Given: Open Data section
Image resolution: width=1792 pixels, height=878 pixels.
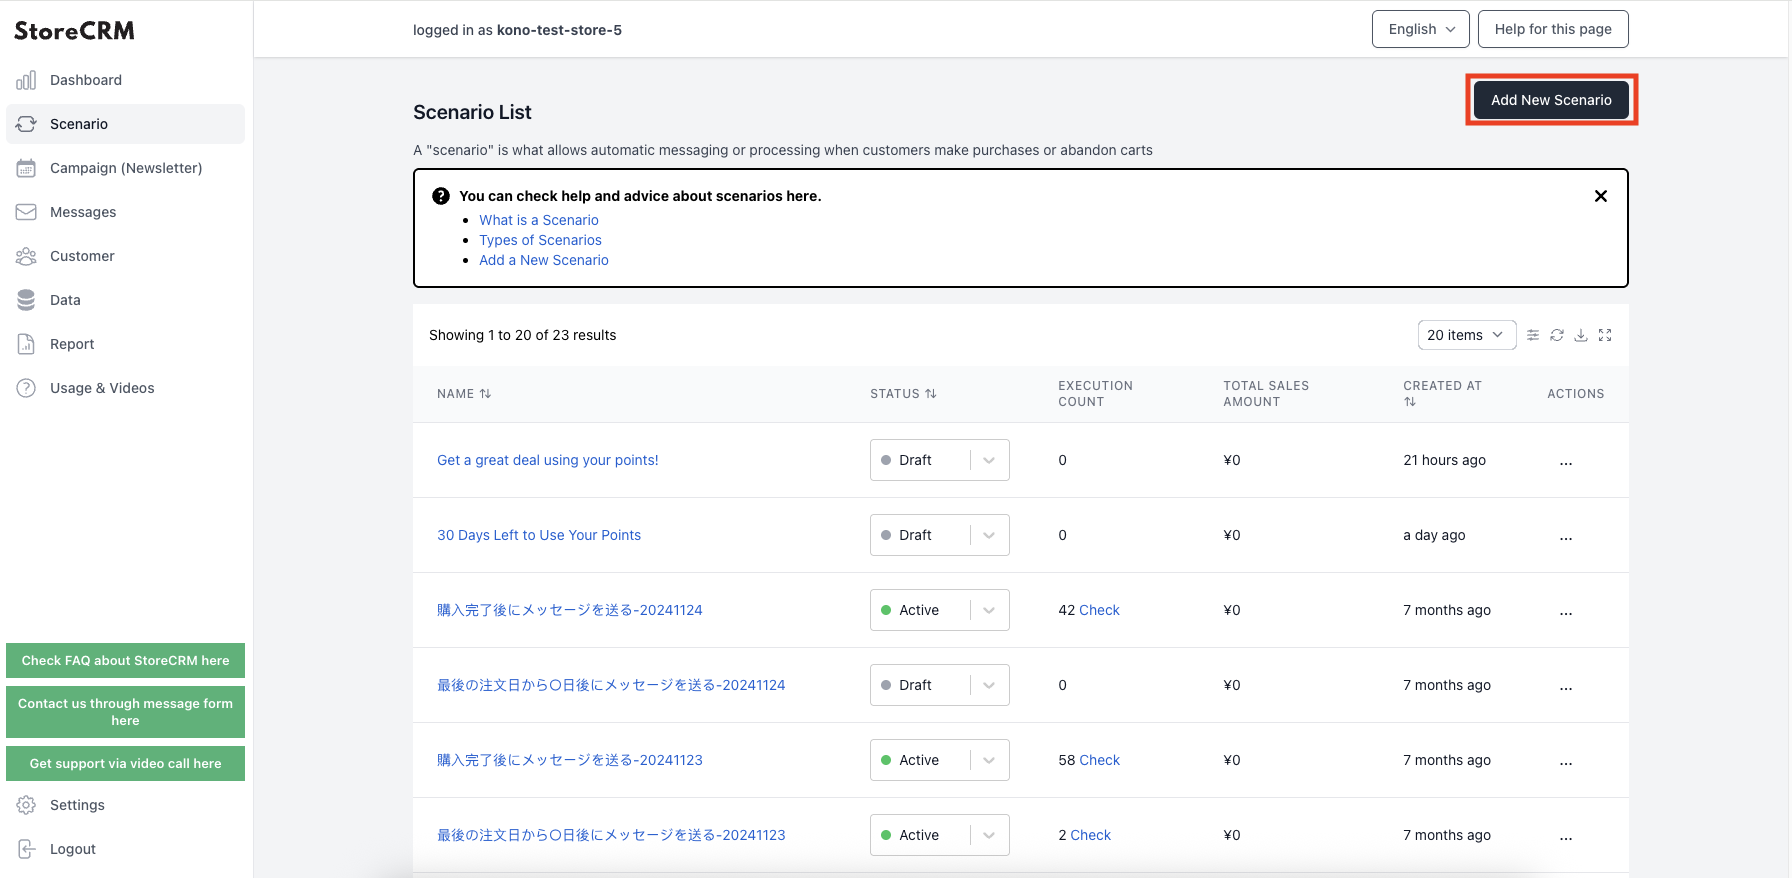Looking at the screenshot, I should tap(125, 300).
